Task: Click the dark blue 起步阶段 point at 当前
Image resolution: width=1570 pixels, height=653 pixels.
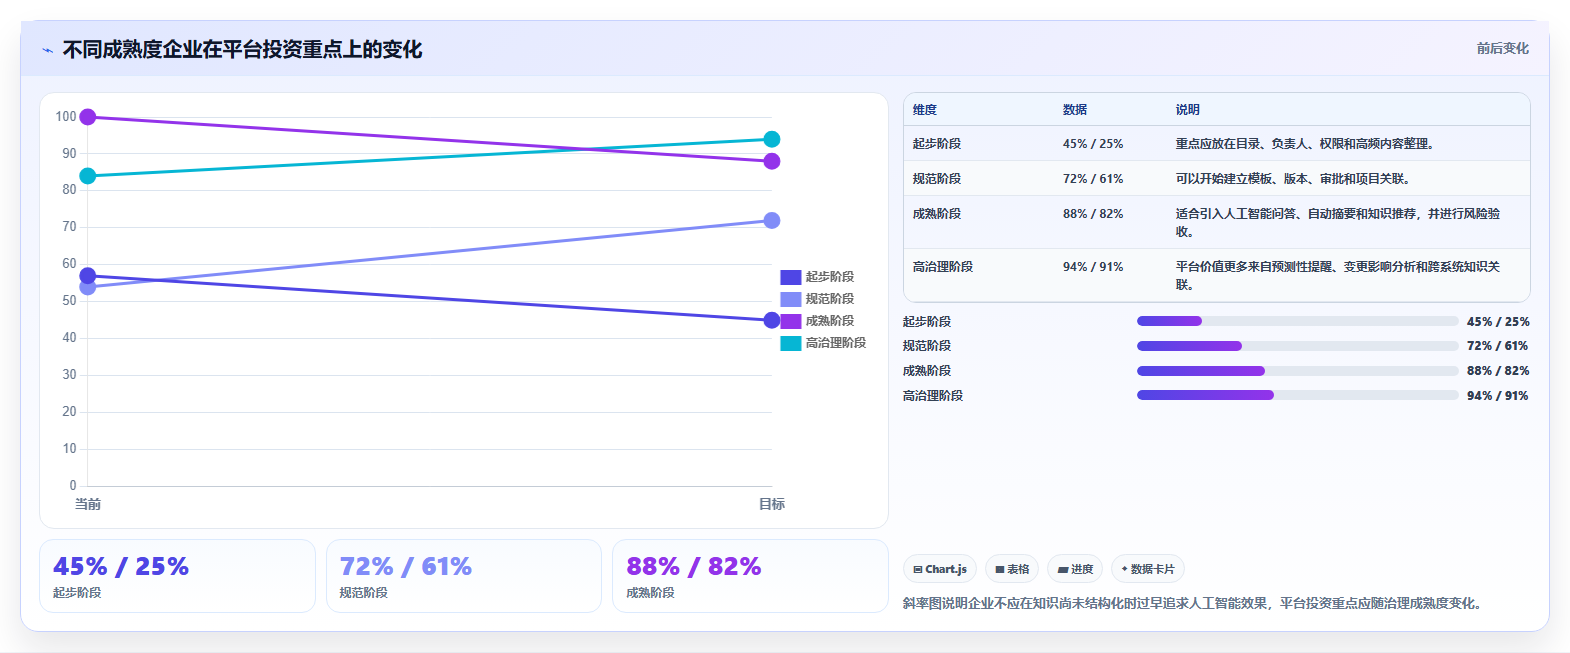Action: (88, 276)
